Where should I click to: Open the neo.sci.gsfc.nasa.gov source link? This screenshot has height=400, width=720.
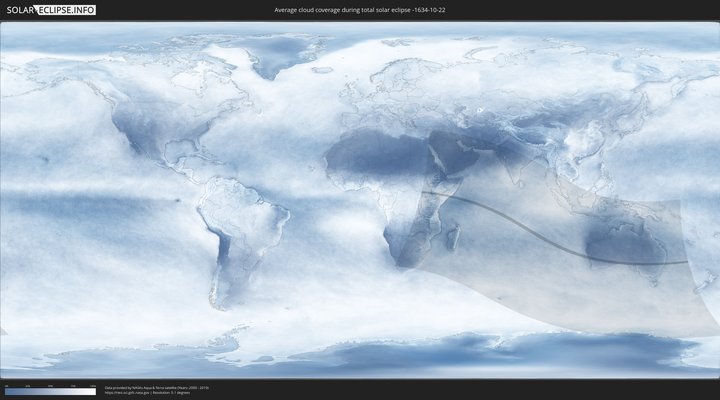tap(124, 392)
